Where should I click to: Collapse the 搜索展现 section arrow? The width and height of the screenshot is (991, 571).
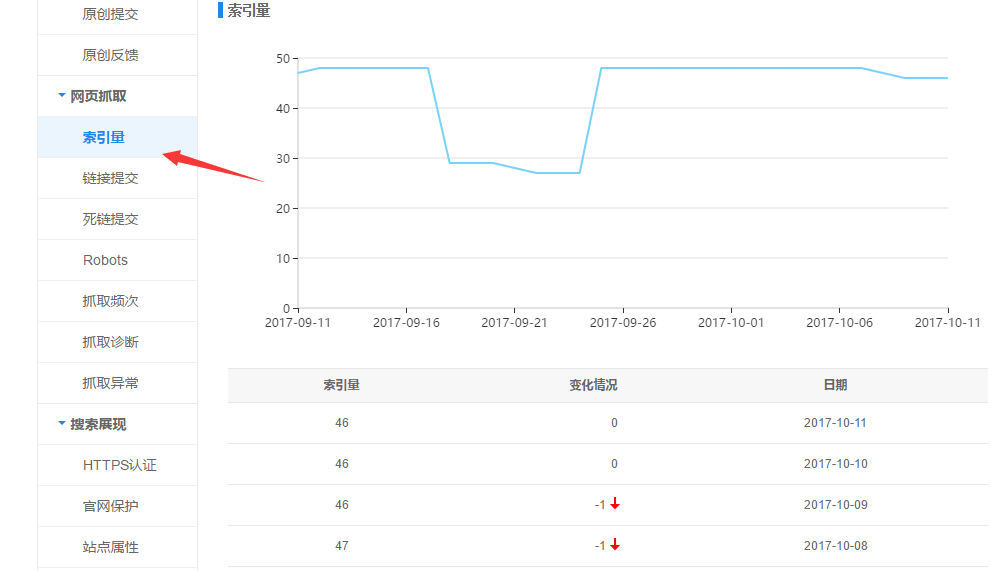tap(62, 424)
